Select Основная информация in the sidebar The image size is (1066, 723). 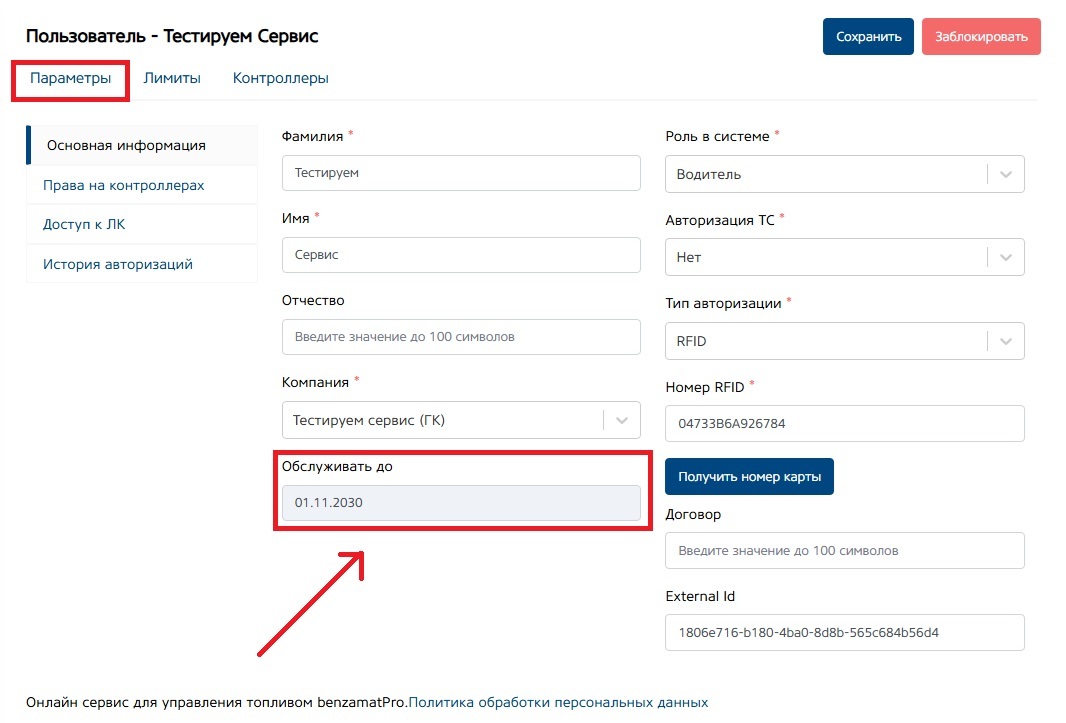click(126, 145)
